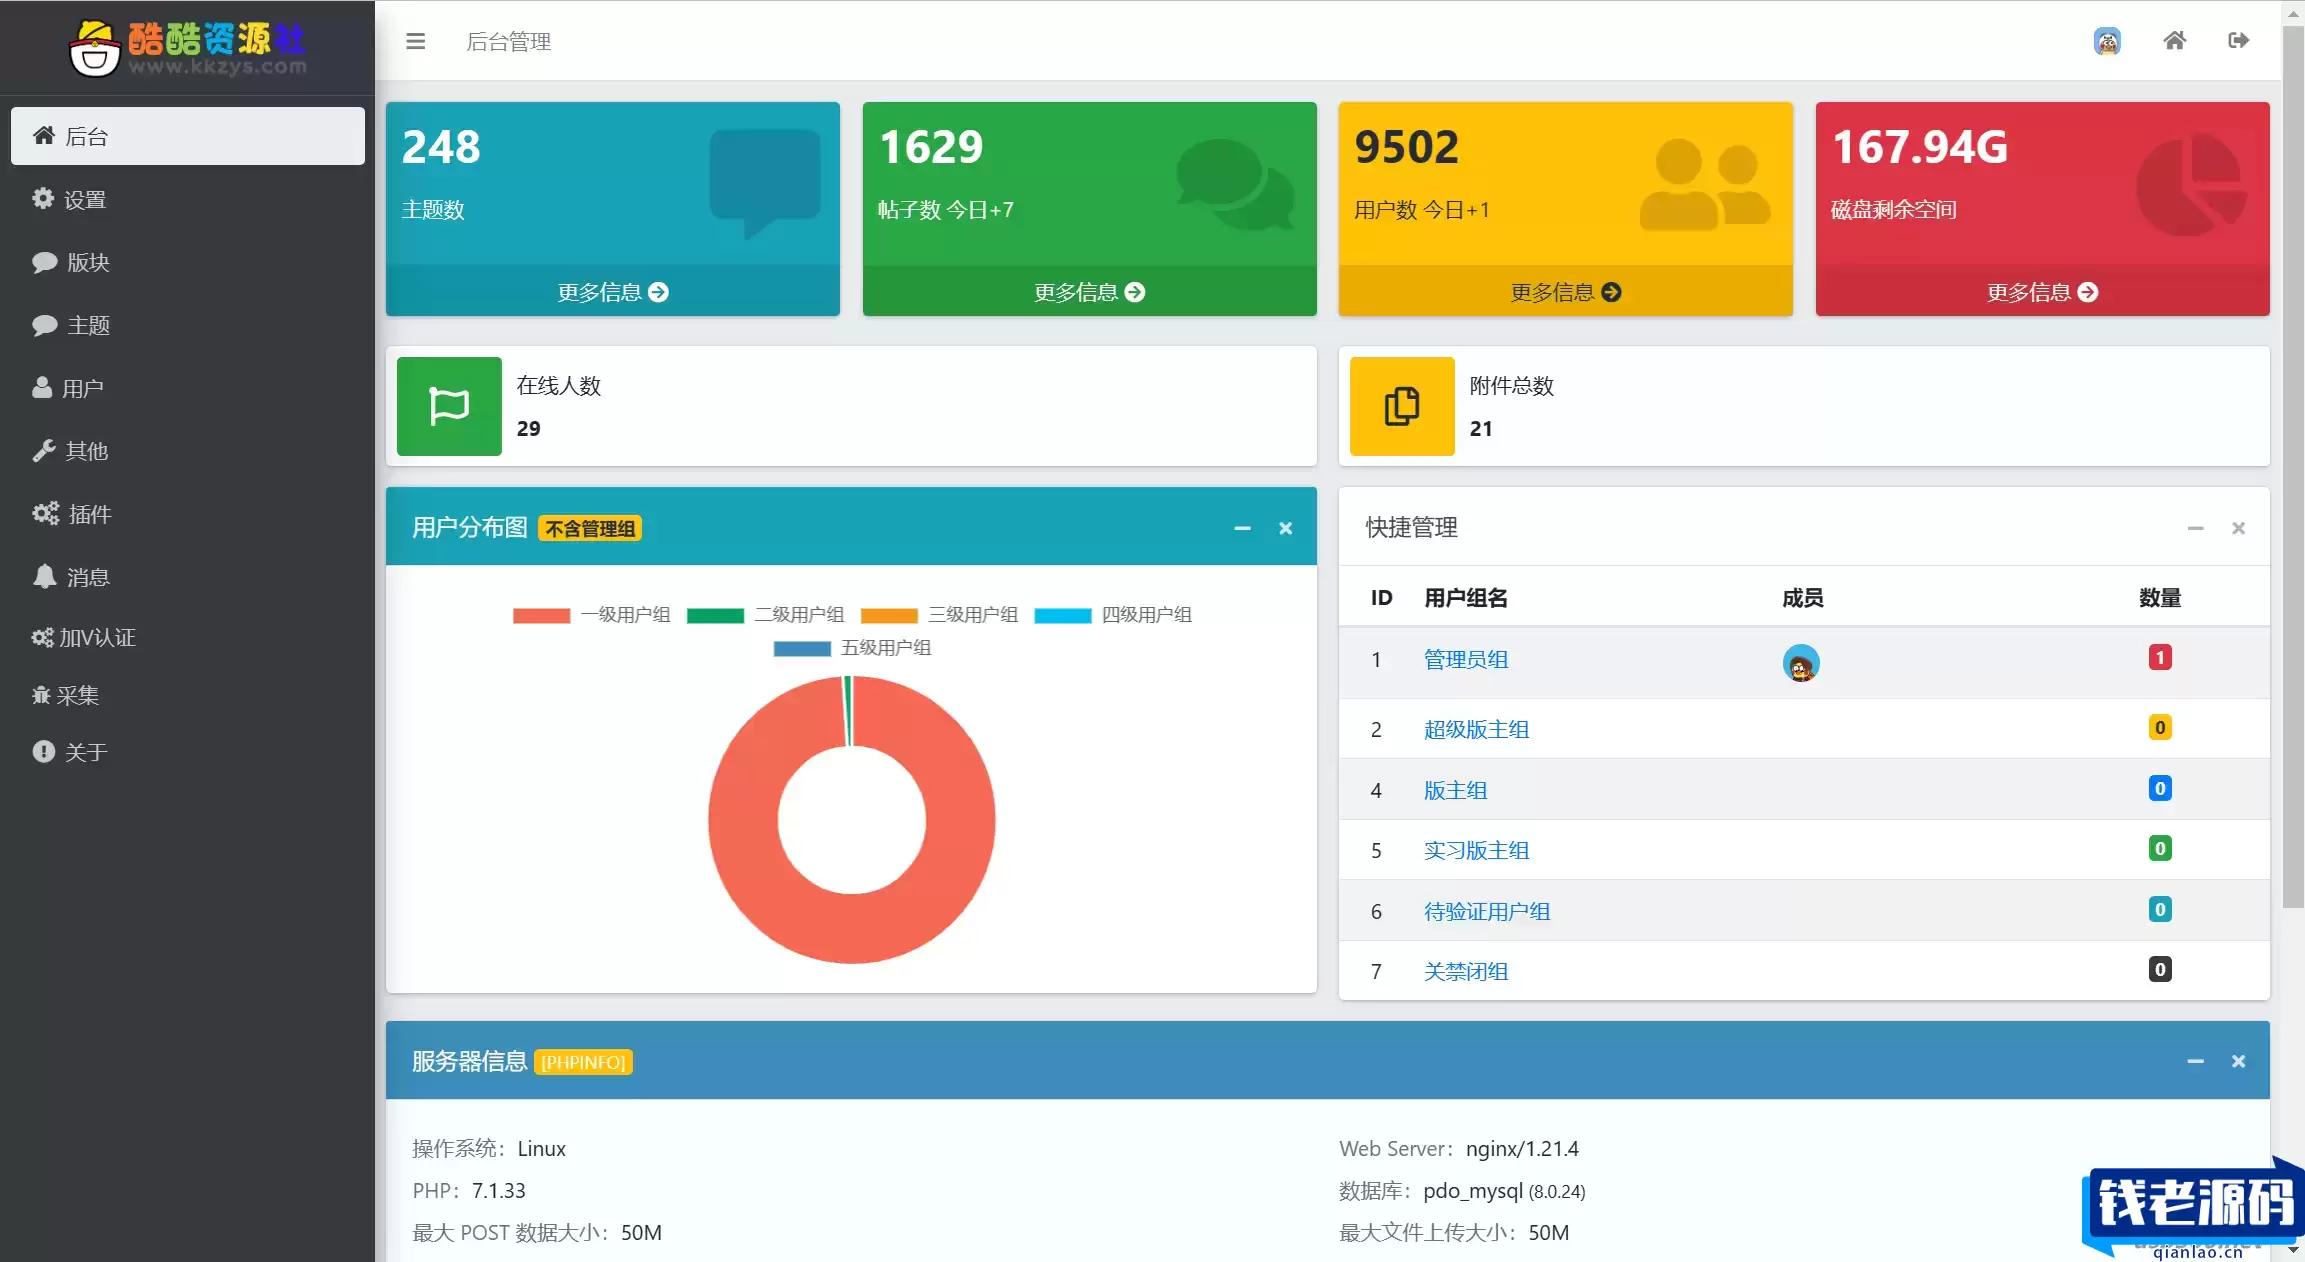Click 更多信息 on the 主题数 card

point(613,292)
